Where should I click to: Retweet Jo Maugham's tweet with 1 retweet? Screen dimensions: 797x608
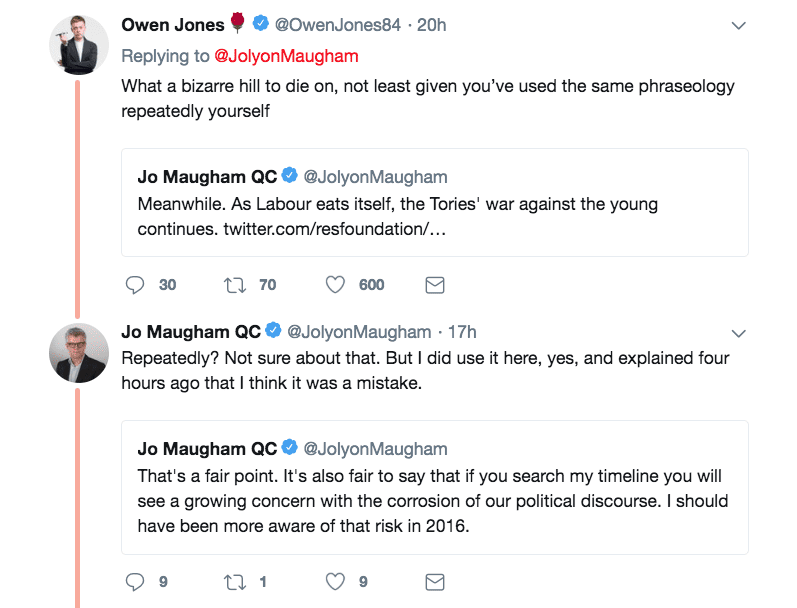coord(235,582)
